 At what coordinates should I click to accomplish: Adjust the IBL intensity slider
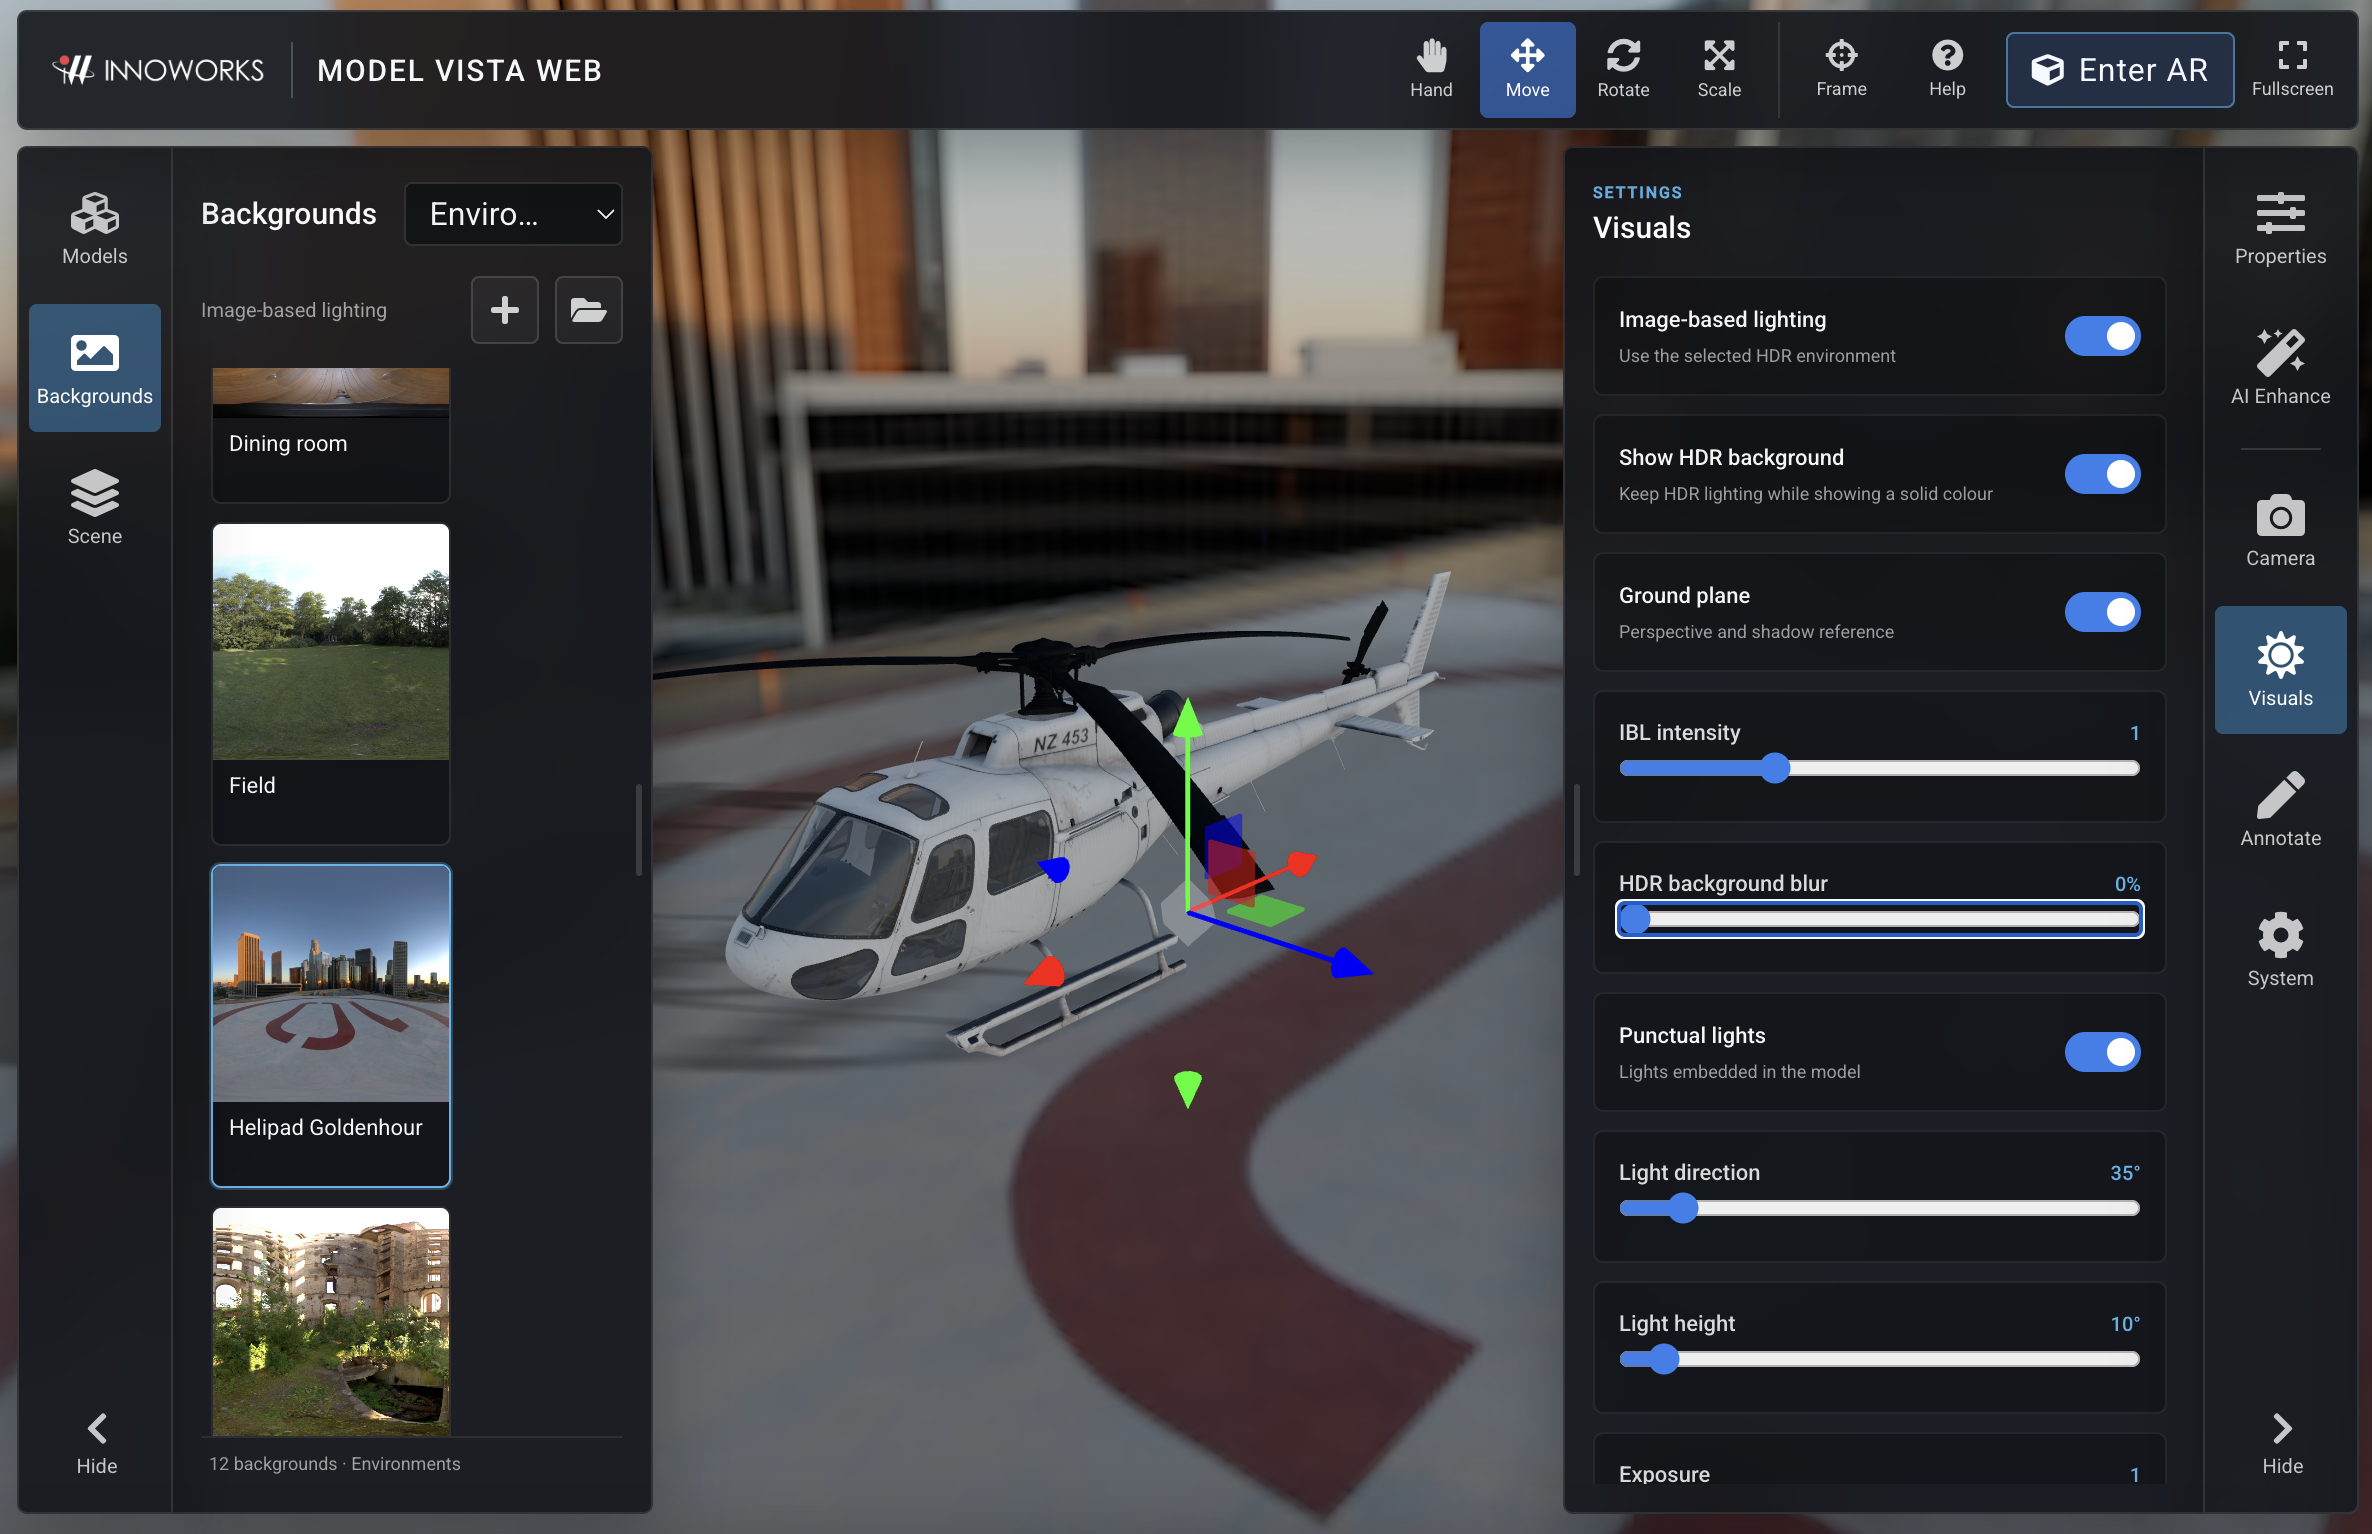tap(1879, 768)
